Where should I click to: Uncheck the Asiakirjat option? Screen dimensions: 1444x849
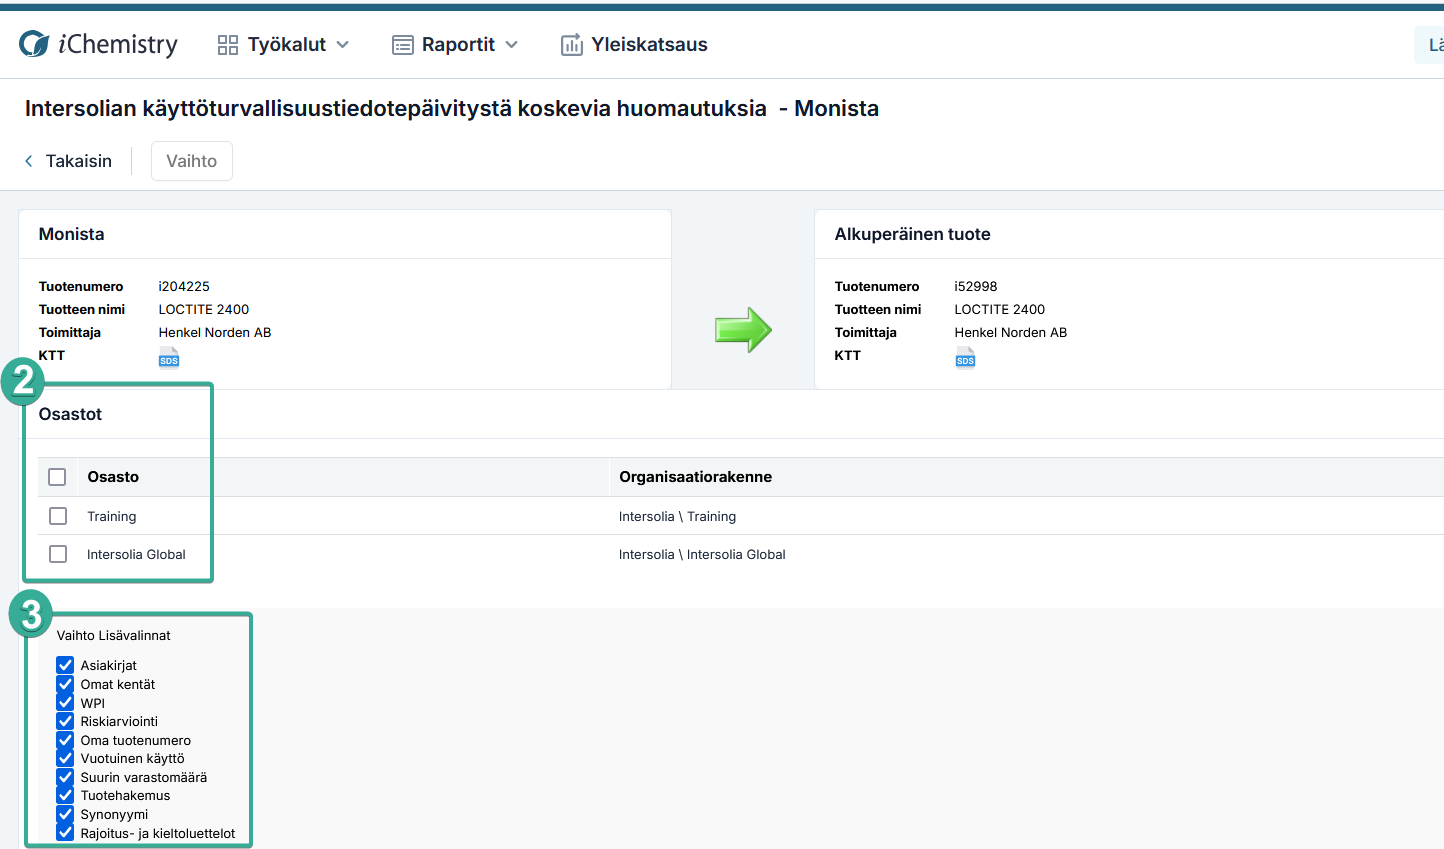pyautogui.click(x=65, y=665)
